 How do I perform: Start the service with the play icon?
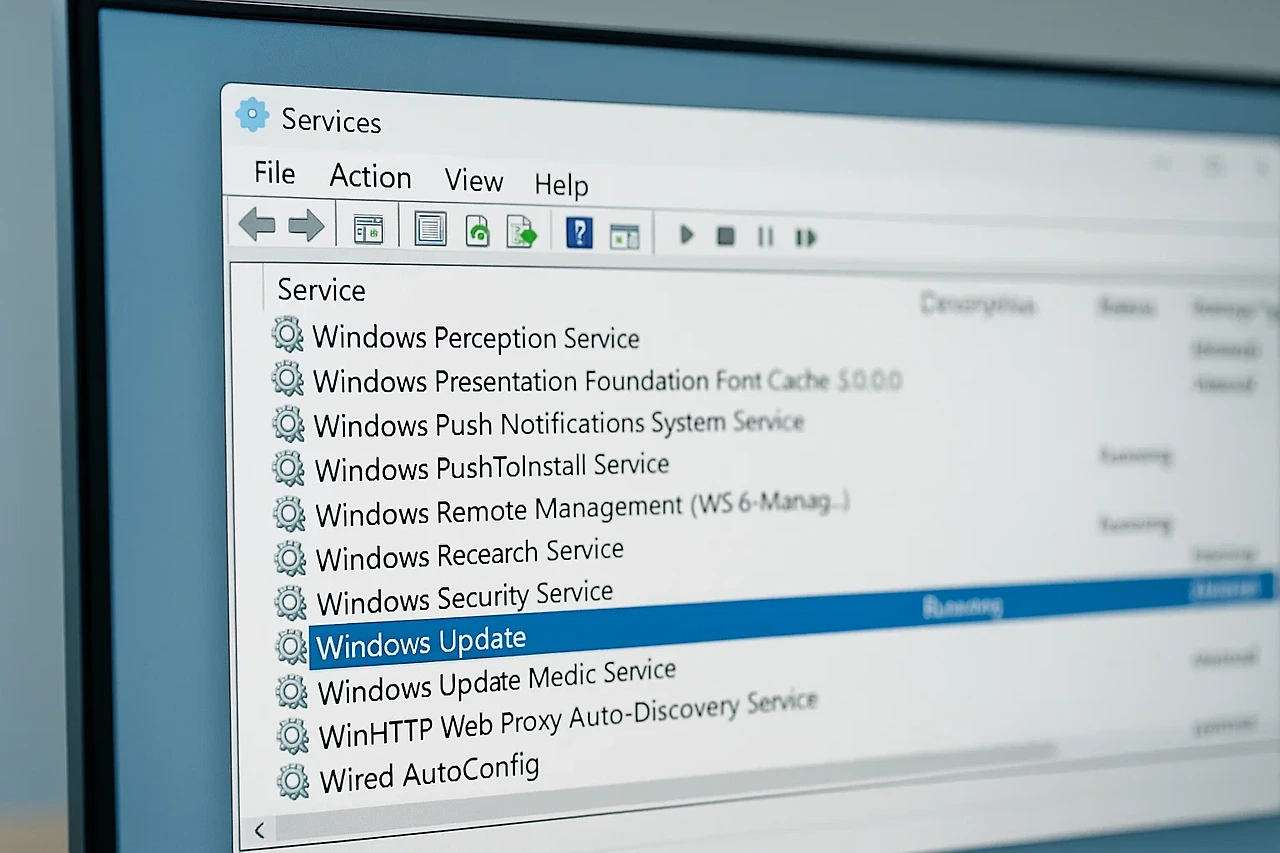pos(687,235)
